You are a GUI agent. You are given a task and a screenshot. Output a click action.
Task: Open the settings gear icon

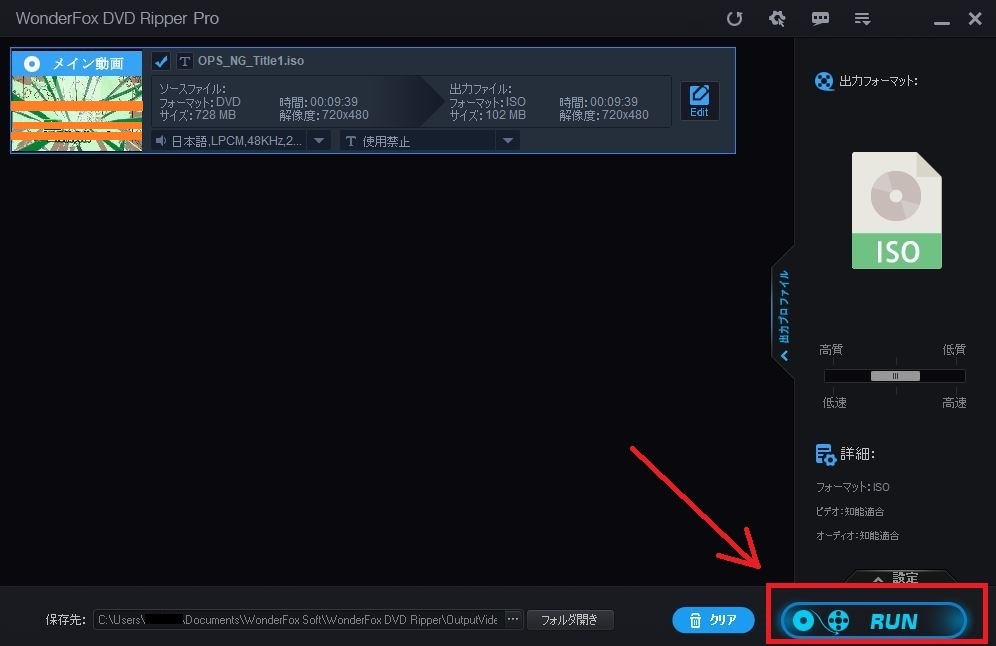click(777, 18)
